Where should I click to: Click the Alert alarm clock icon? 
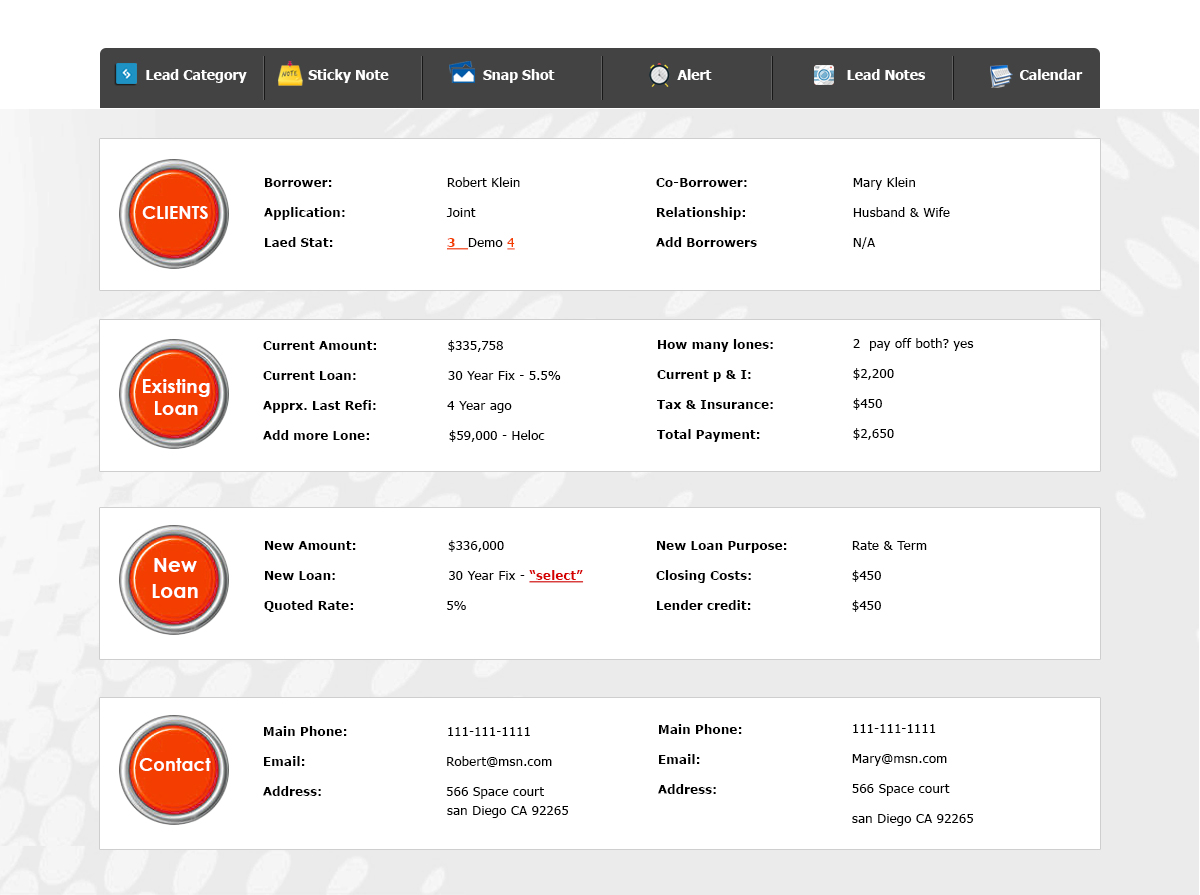point(659,75)
